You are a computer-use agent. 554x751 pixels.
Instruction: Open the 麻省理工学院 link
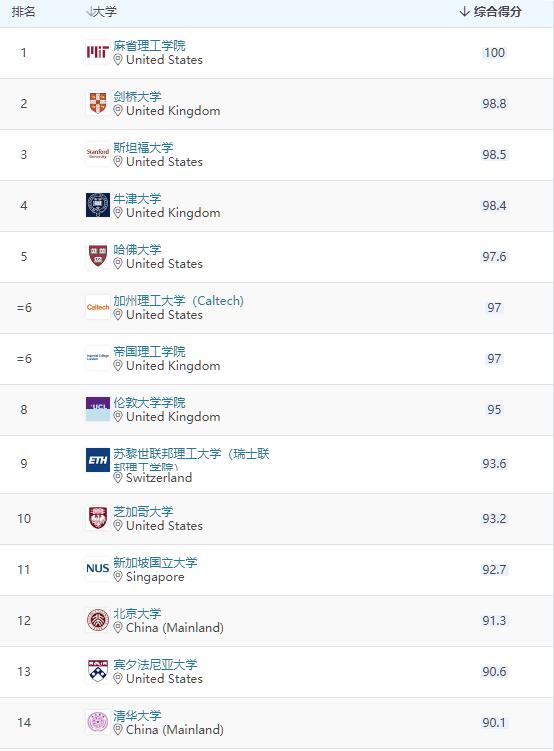[149, 46]
